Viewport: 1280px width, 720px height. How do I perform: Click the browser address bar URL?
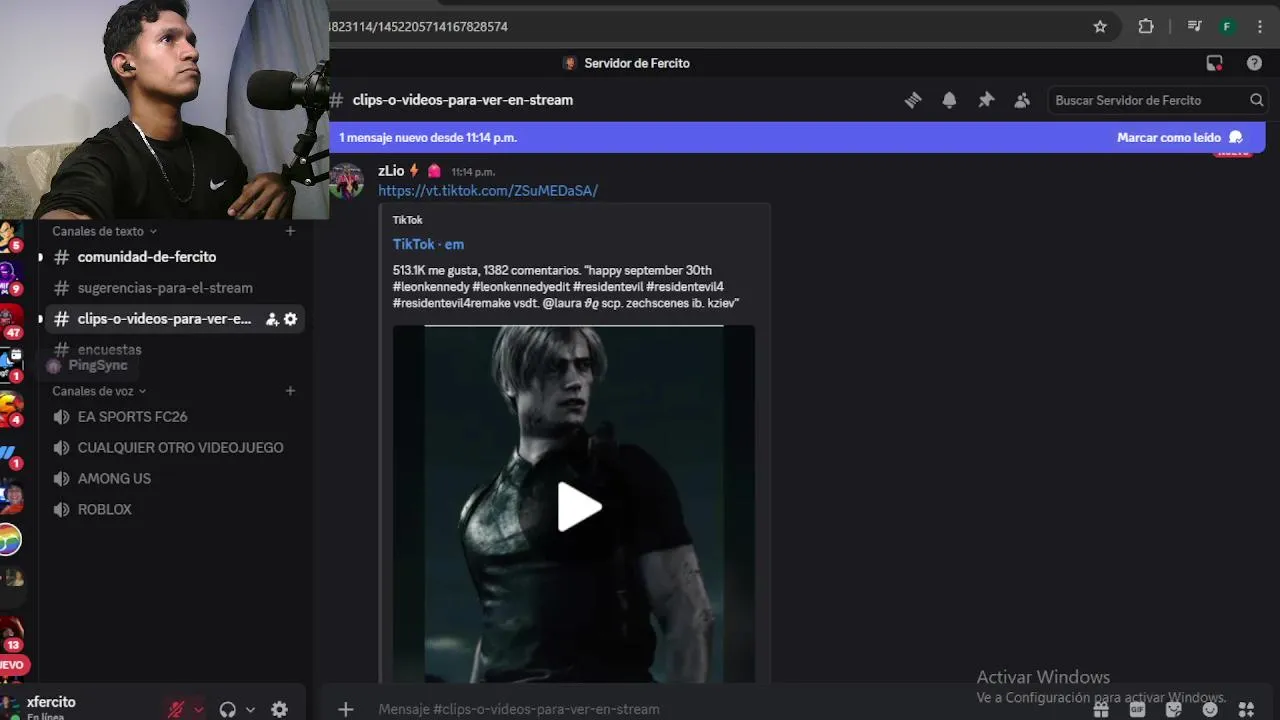(419, 27)
